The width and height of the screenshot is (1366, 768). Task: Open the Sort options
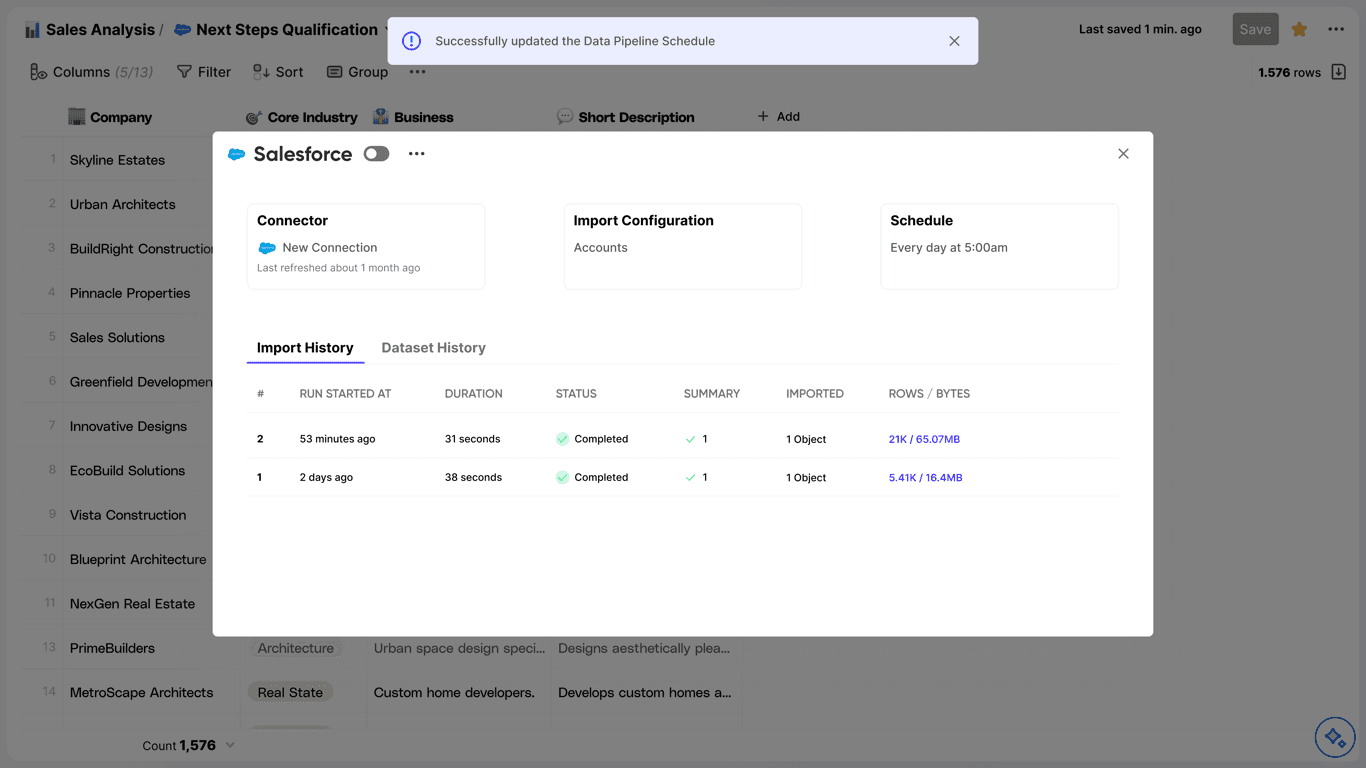278,72
